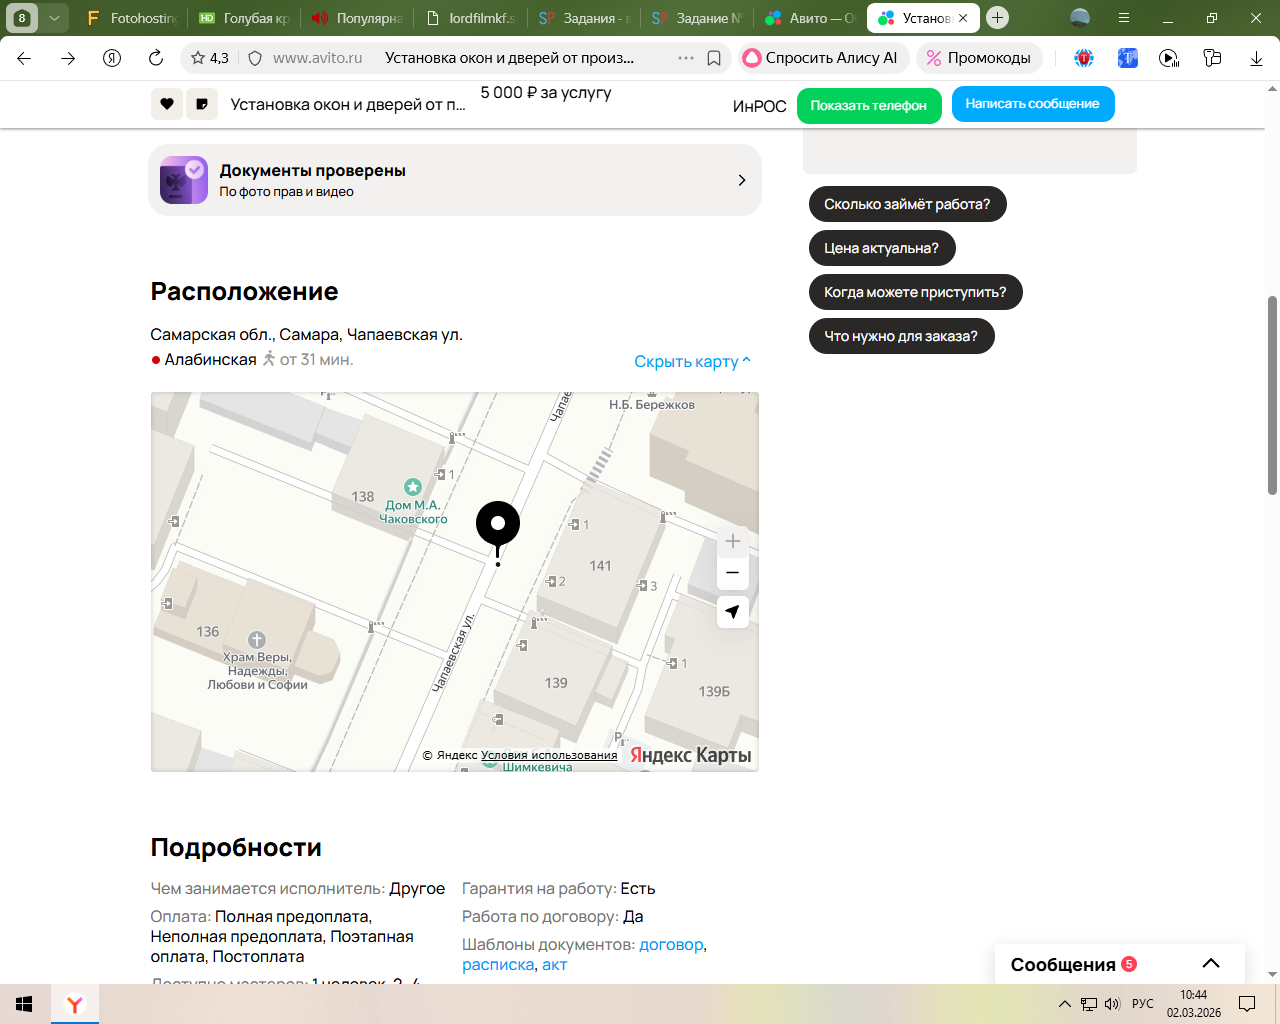The image size is (1280, 1024).
Task: Open the tab counter showing 8
Action: (22, 18)
